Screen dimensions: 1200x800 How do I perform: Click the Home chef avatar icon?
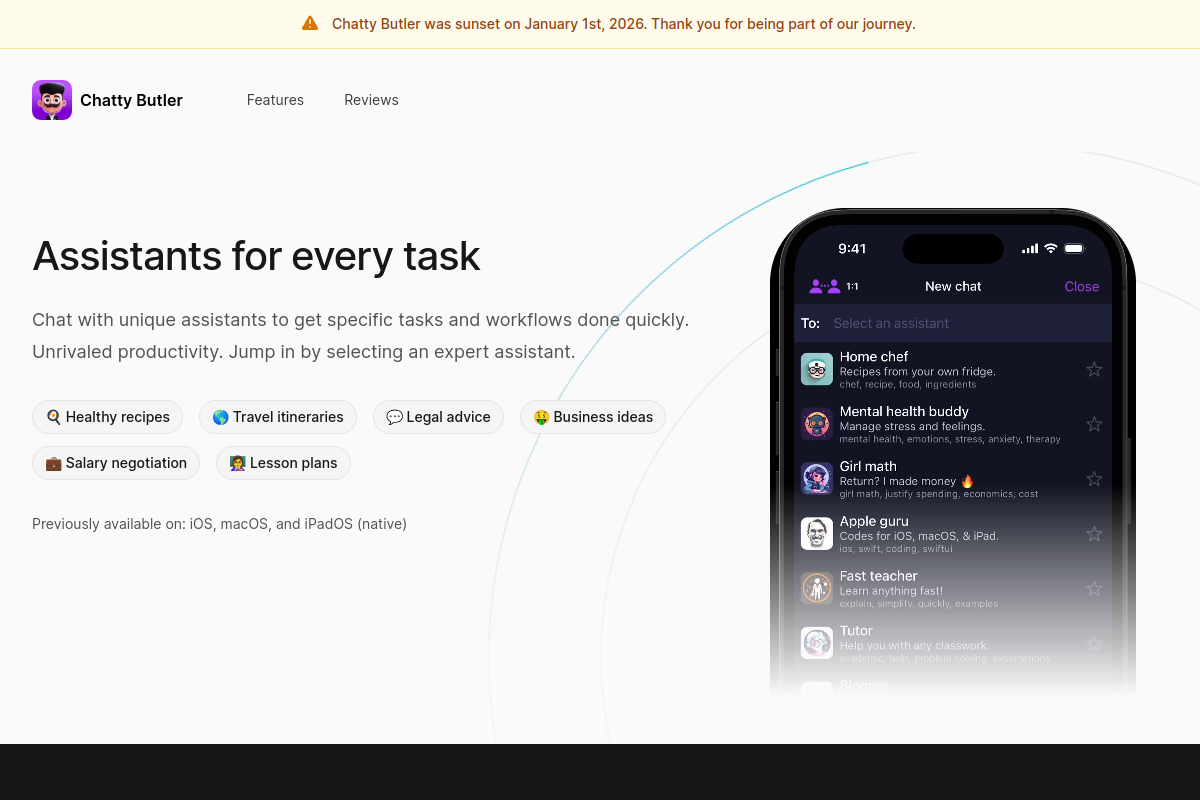[817, 369]
